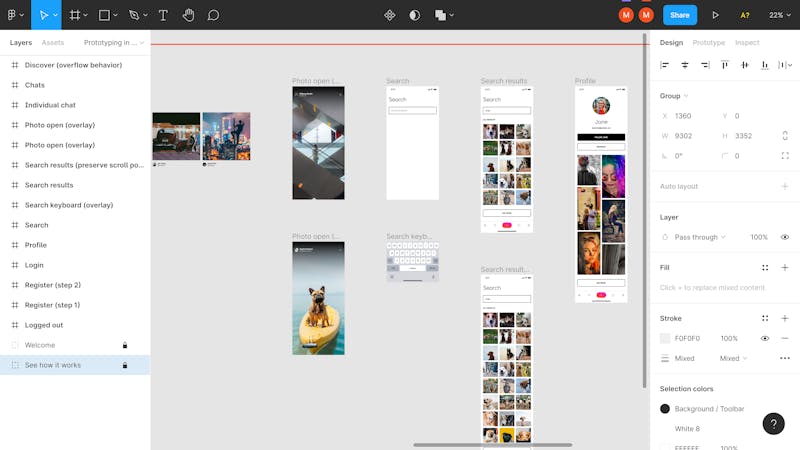
Task: Unlock the See how it works layer
Action: [124, 365]
